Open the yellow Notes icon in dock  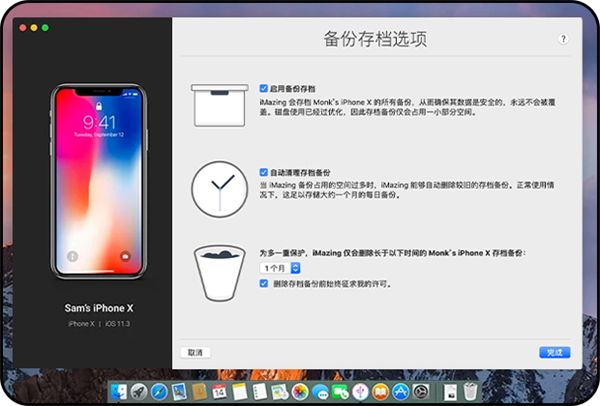tap(240, 392)
